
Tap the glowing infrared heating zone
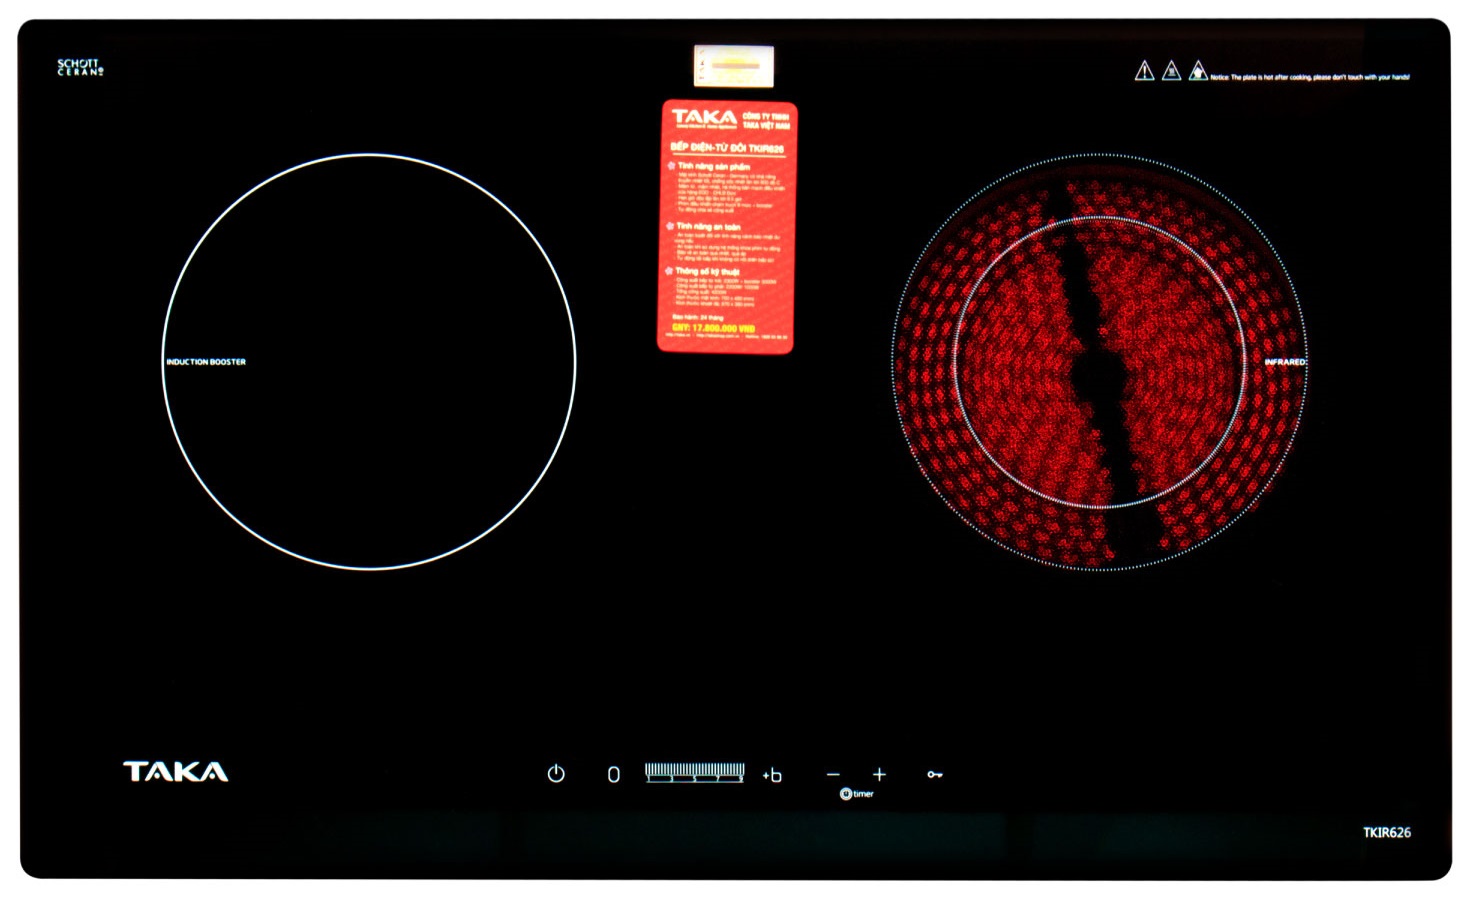pos(1098,362)
